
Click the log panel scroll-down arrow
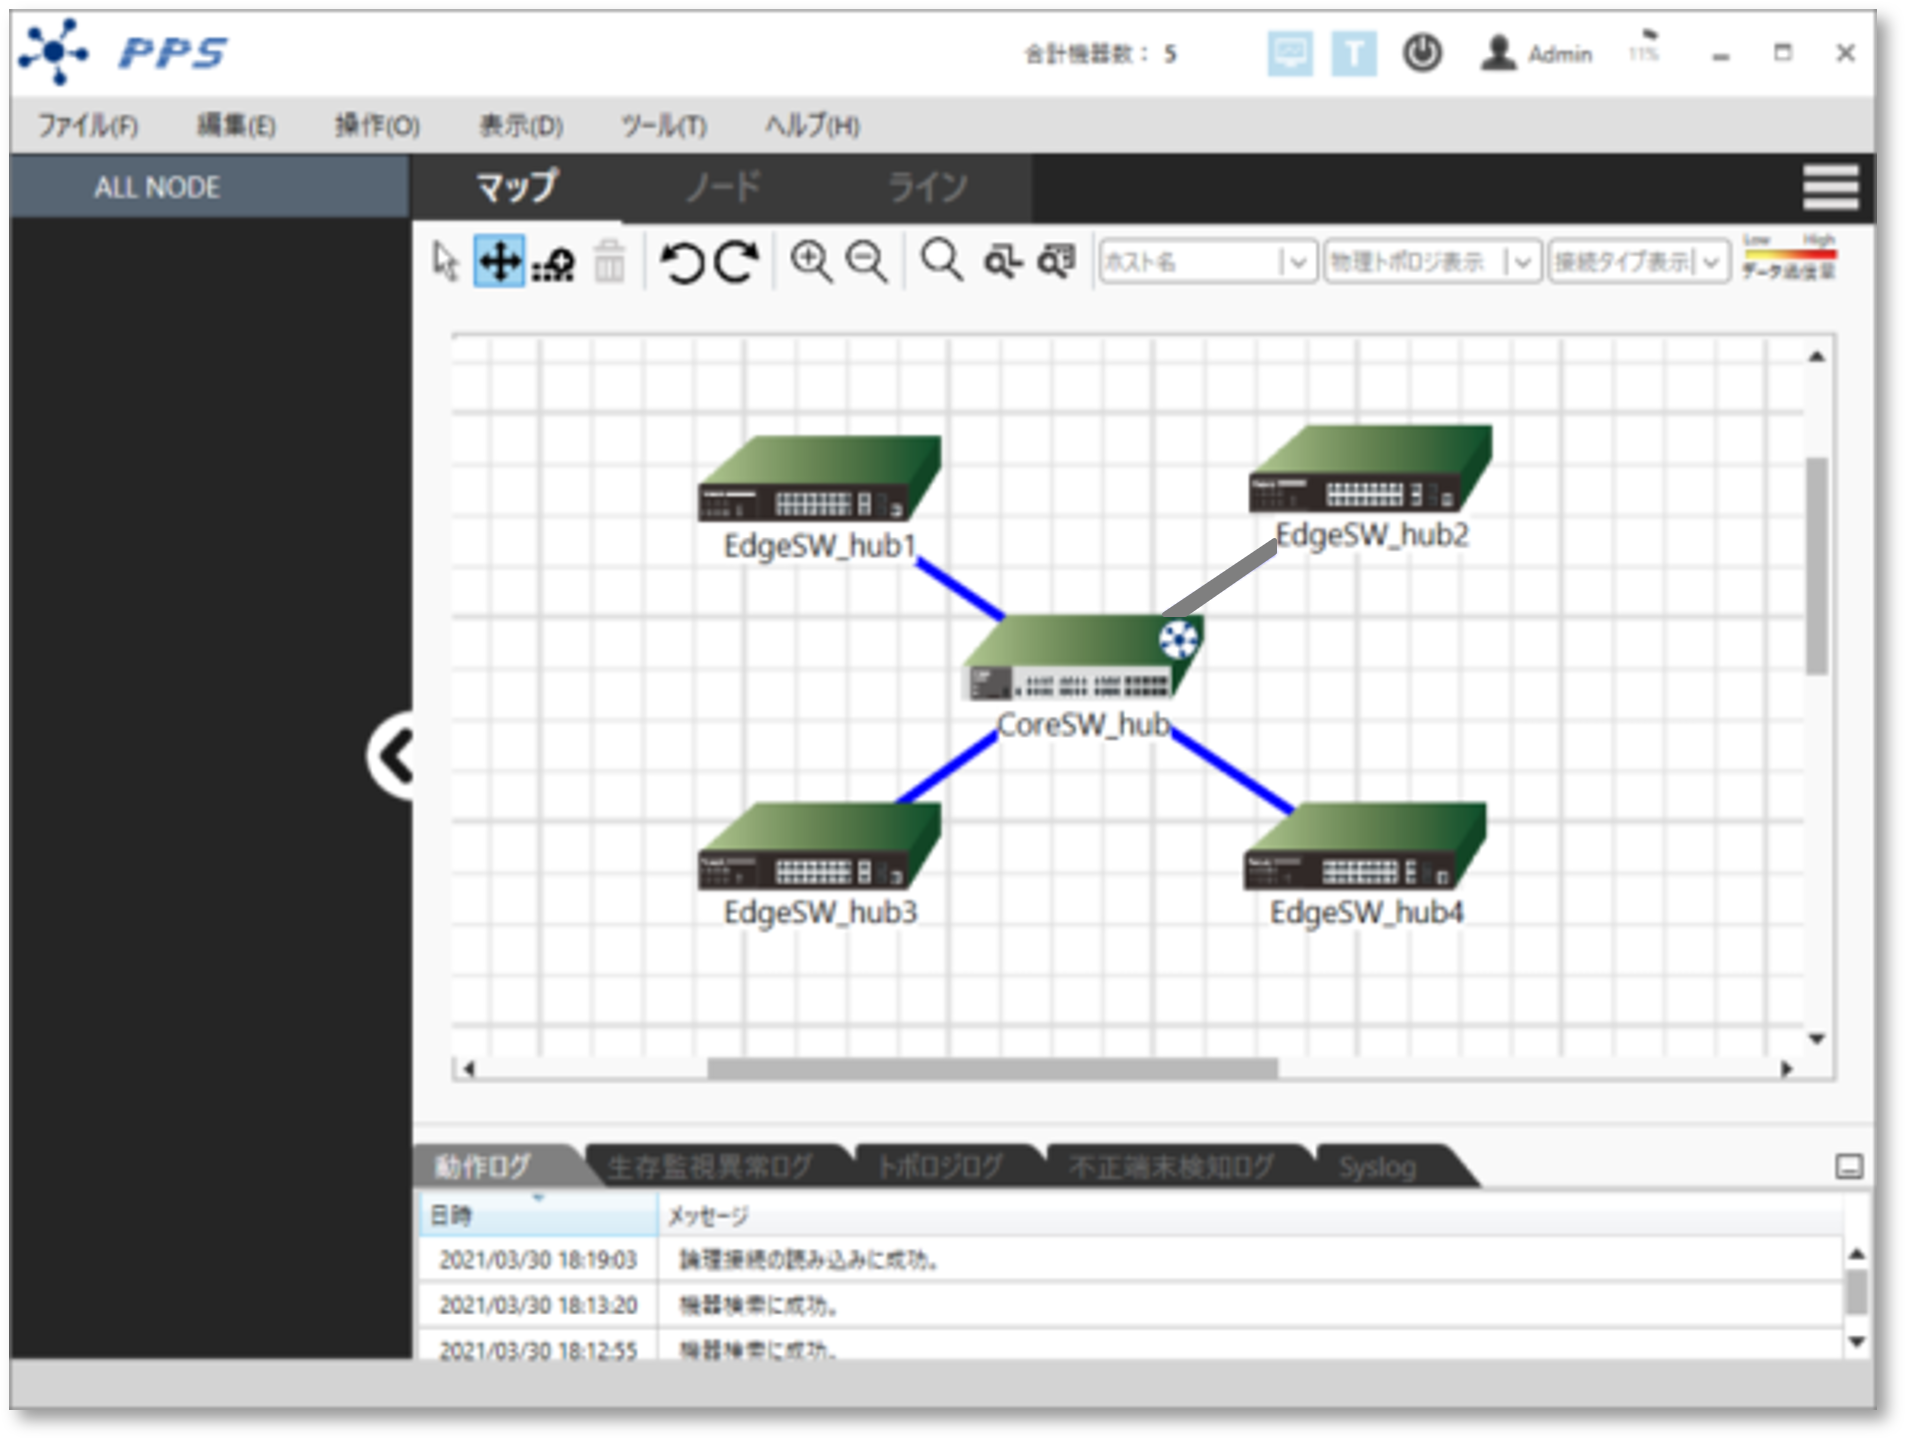pos(1856,1342)
